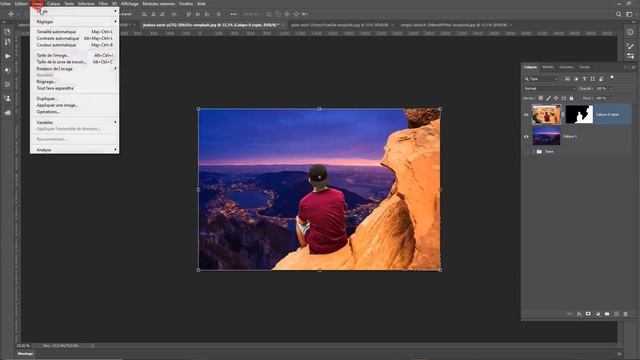Filter layers by pixel layer icon
The height and width of the screenshot is (360, 640).
click(x=567, y=79)
